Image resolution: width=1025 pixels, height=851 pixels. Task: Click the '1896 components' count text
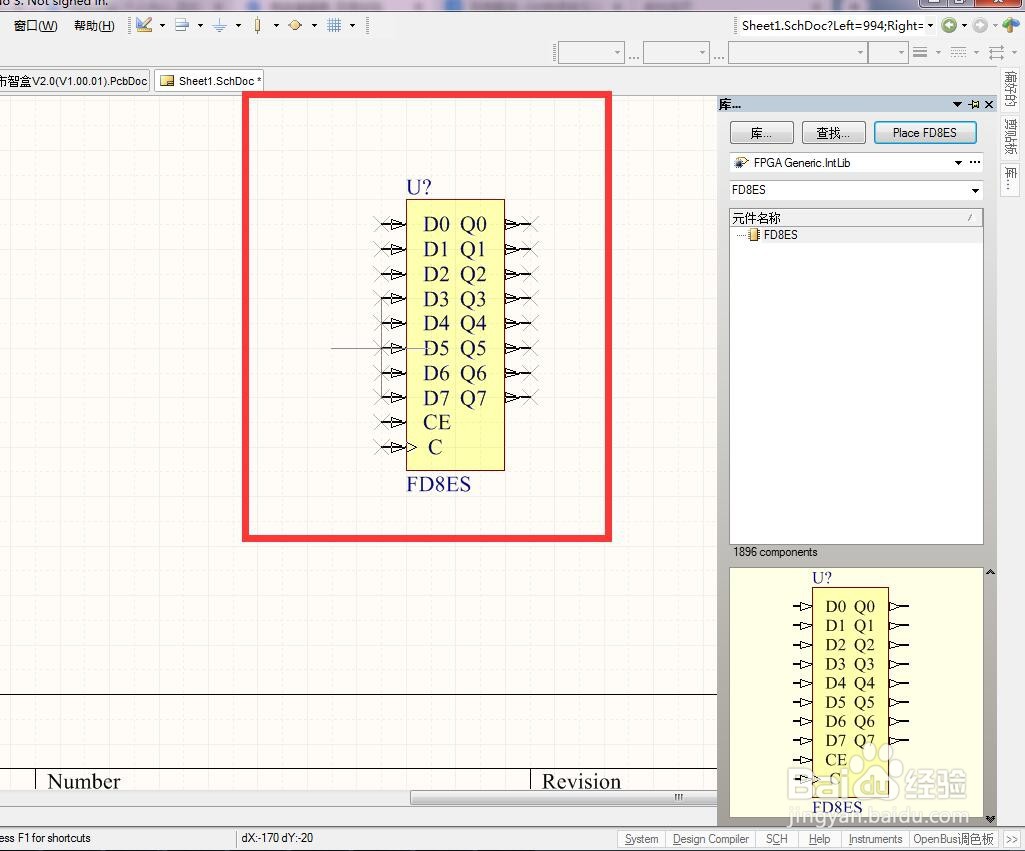pos(775,552)
